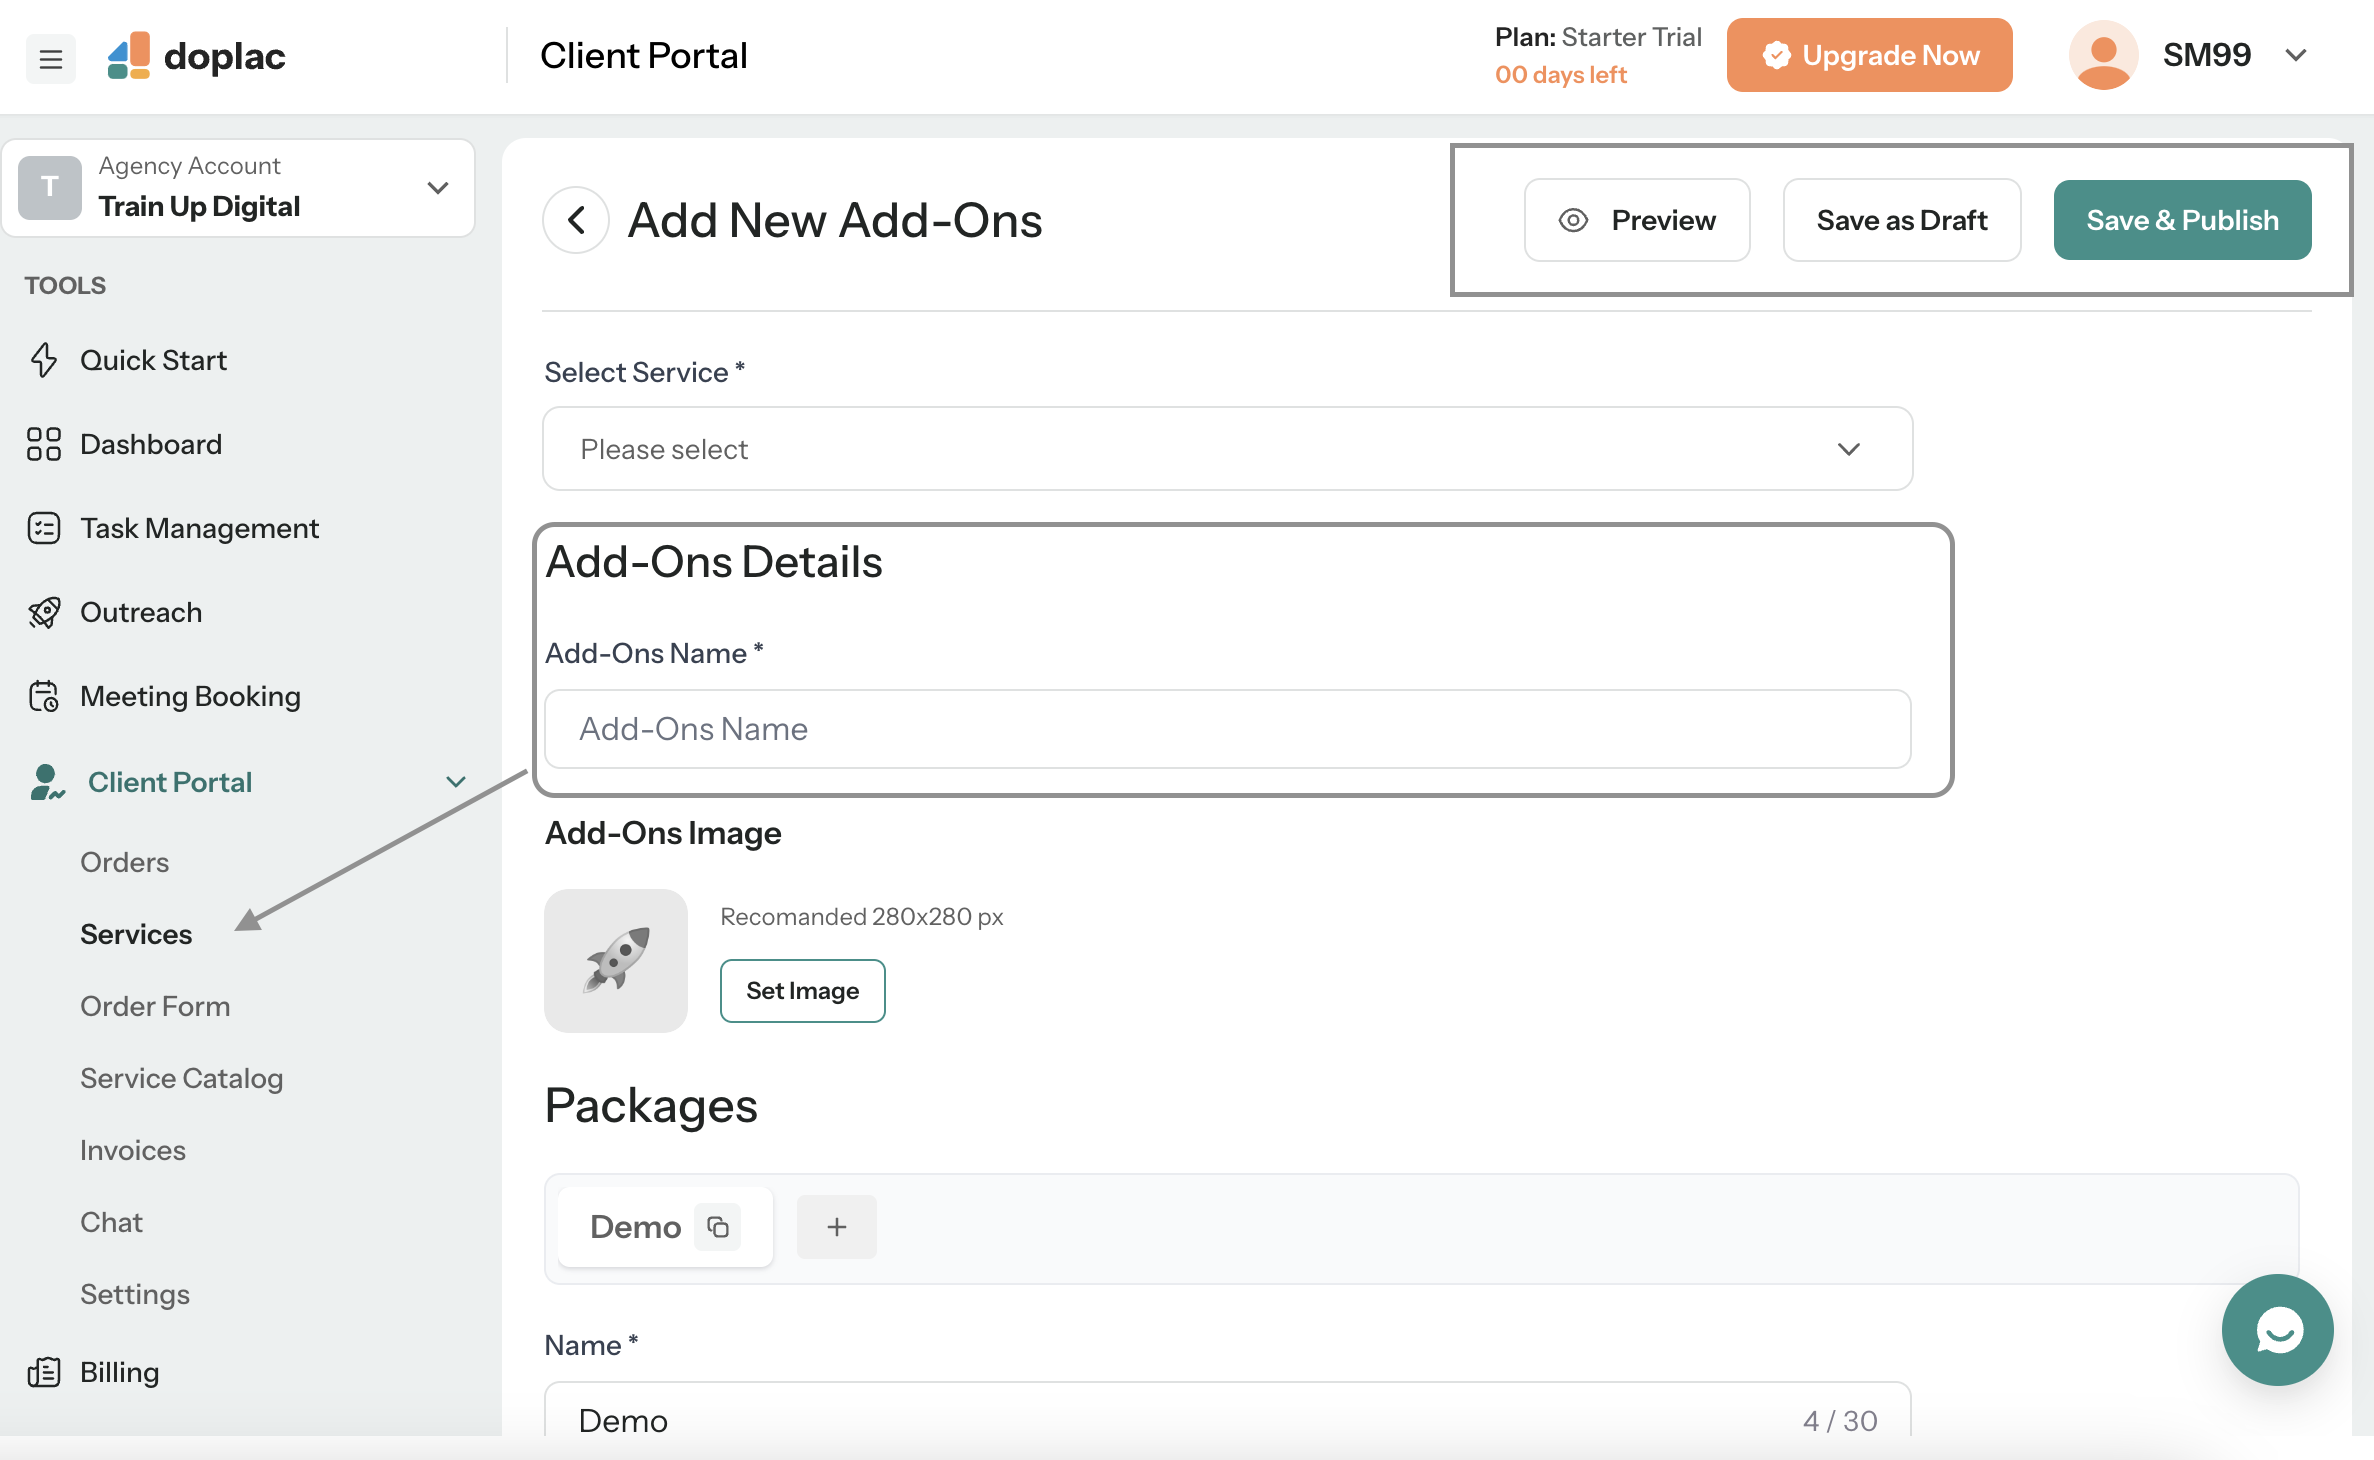Click the Add-Ons Name input field

coord(1227,729)
